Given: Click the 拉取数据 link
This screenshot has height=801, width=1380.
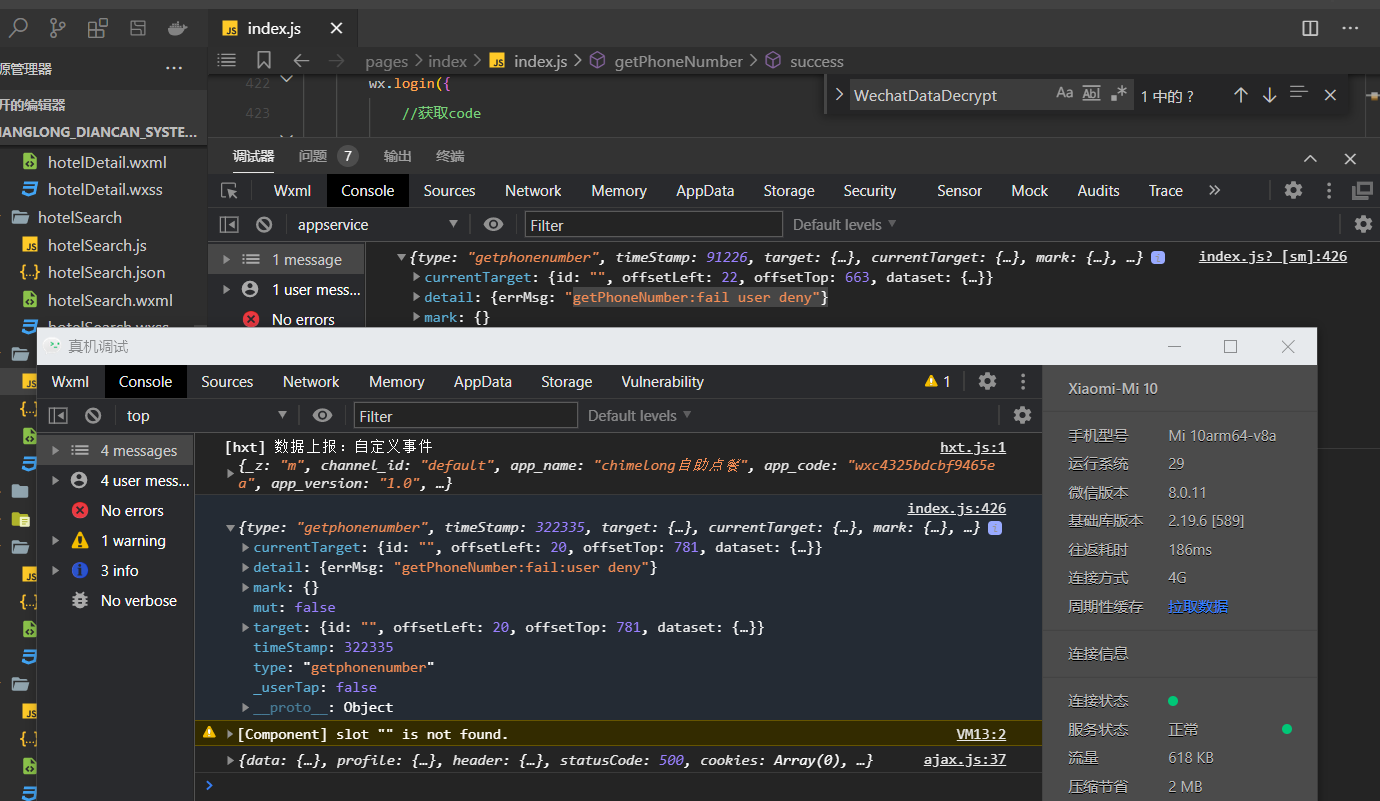Looking at the screenshot, I should (x=1198, y=607).
